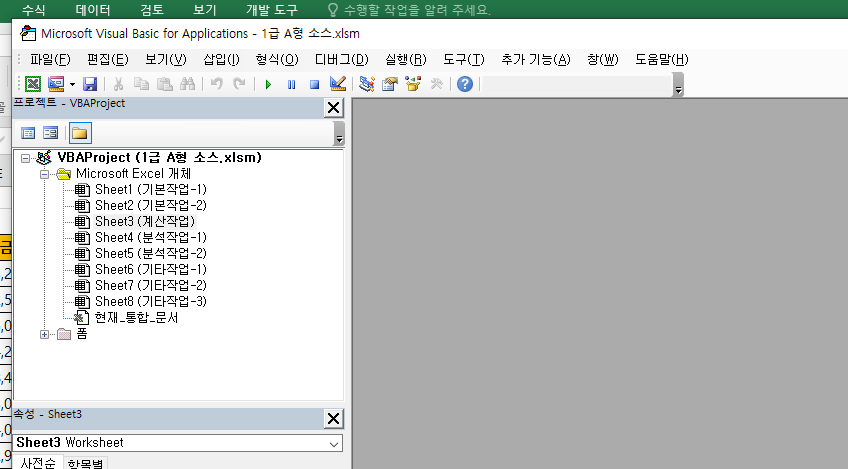Select 현재_통합_문서 in project tree
This screenshot has height=469, width=848.
[136, 318]
